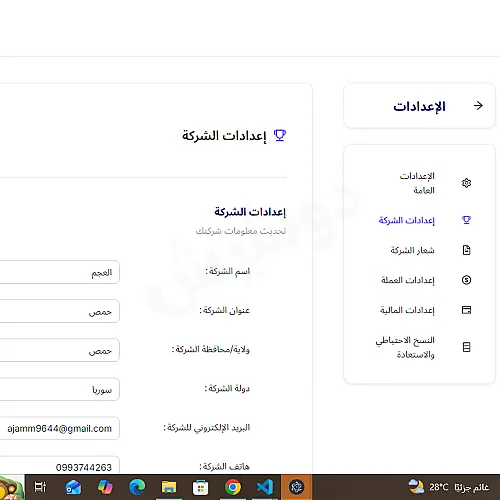Click the state/province field
The height and width of the screenshot is (500, 500).
click(60, 350)
